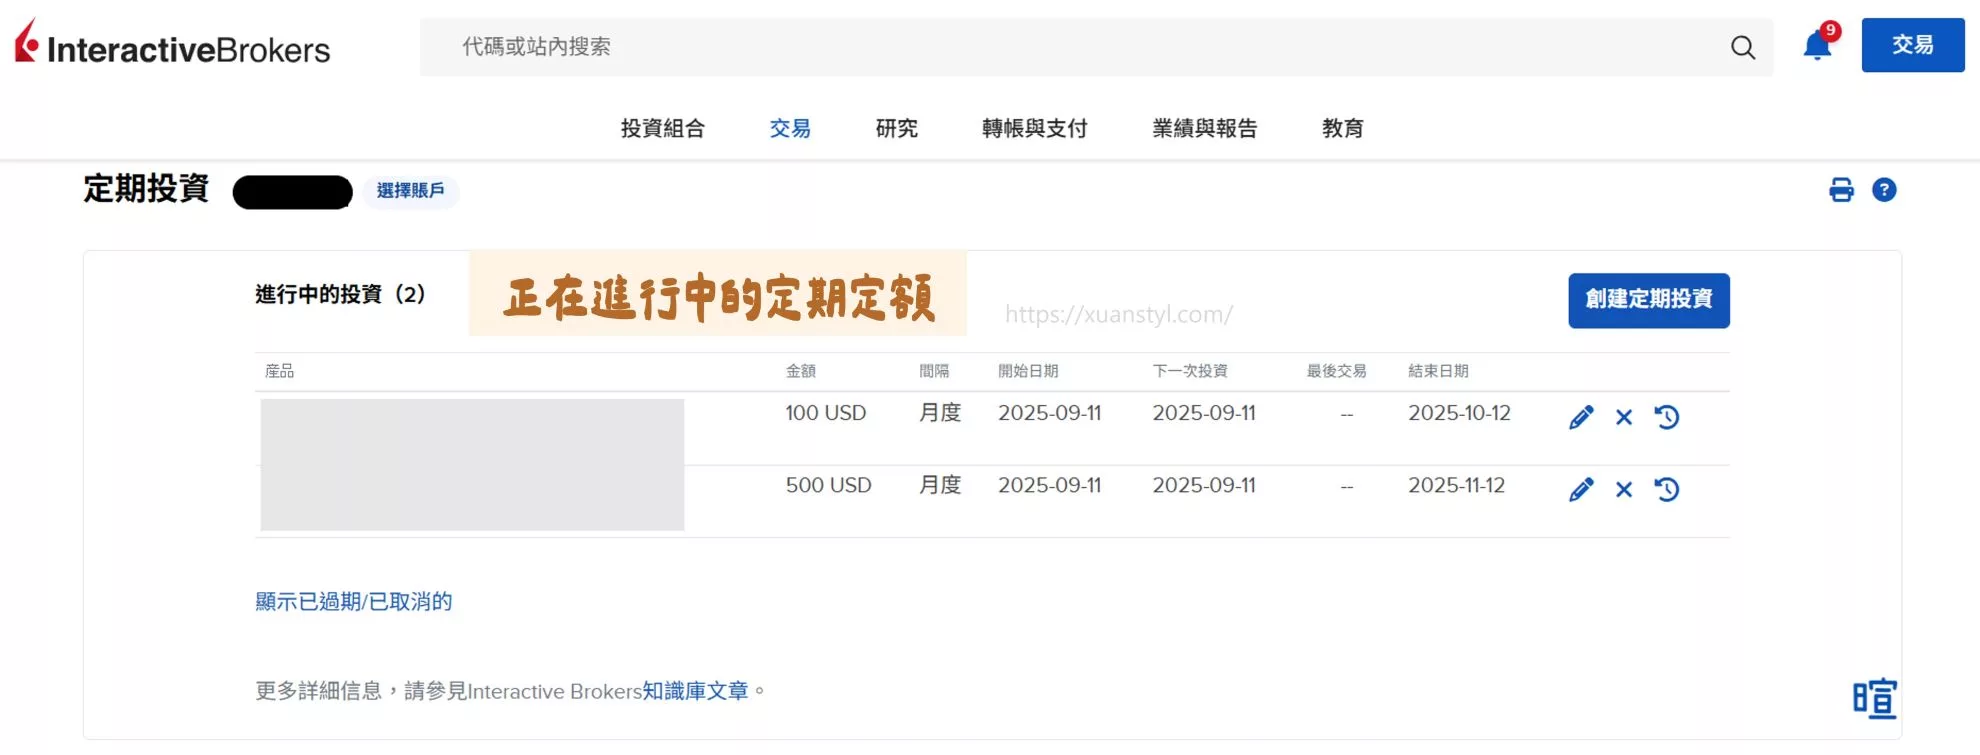This screenshot has height=755, width=1980.
Task: Edit the 100 USD investment with pencil icon
Action: (1581, 417)
